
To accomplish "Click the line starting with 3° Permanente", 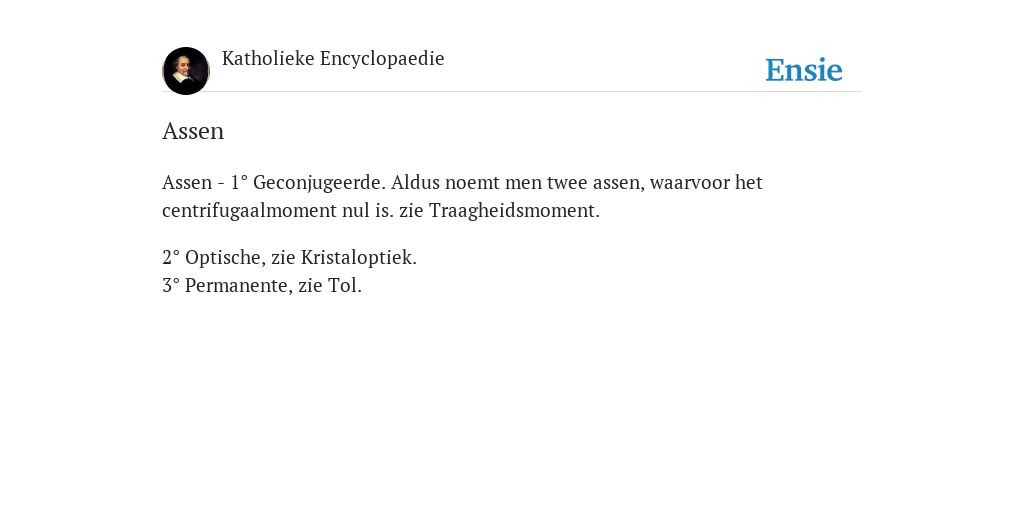I will pos(262,285).
